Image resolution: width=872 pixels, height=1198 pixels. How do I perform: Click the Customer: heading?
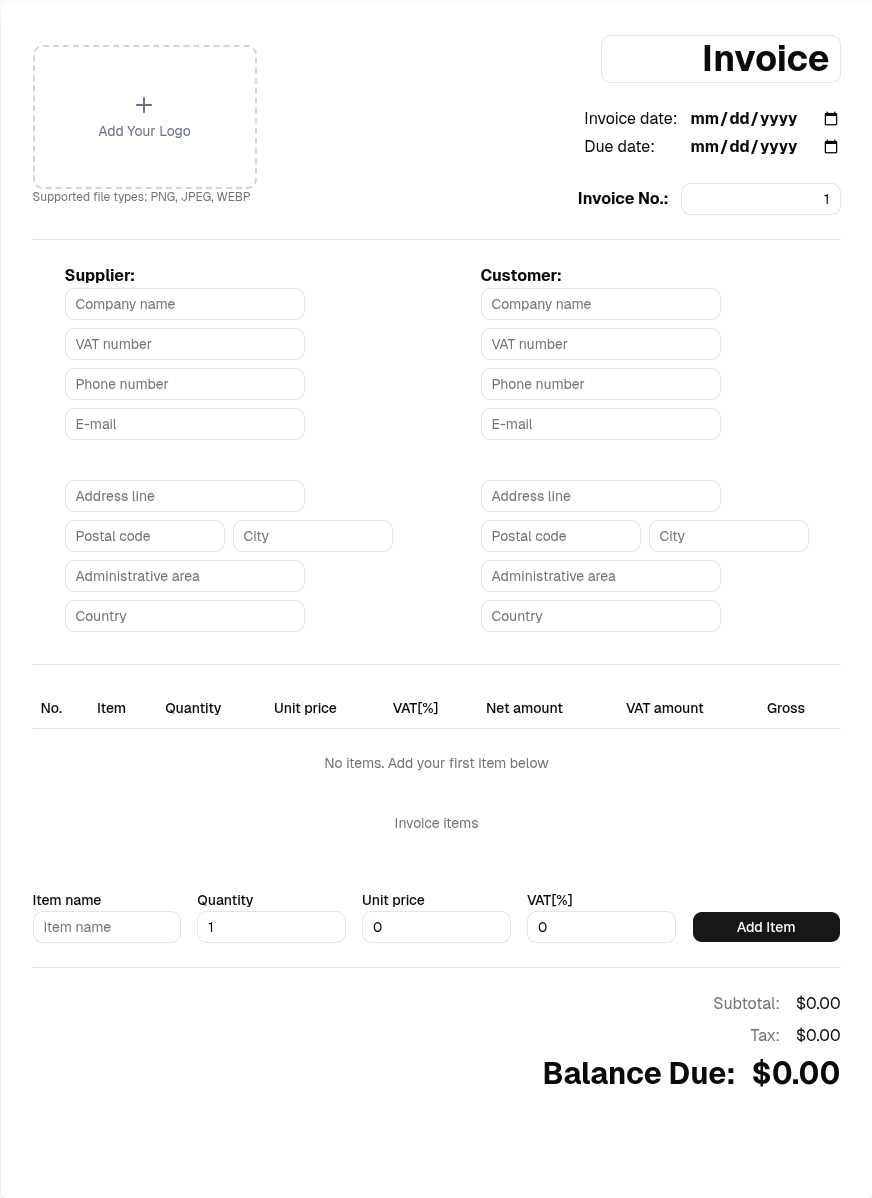click(520, 275)
